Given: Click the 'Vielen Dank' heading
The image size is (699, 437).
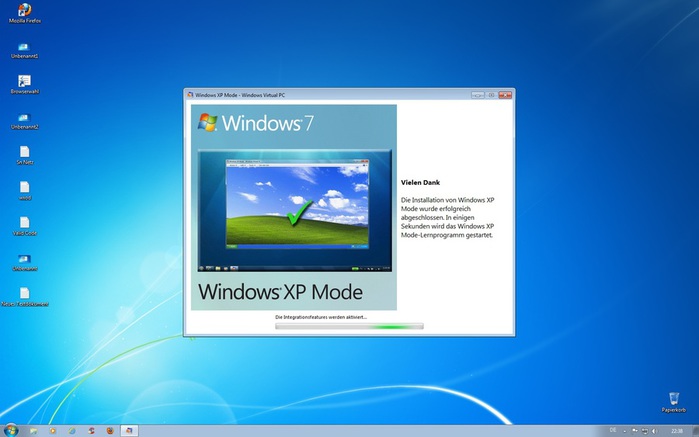Looking at the screenshot, I should (x=420, y=182).
